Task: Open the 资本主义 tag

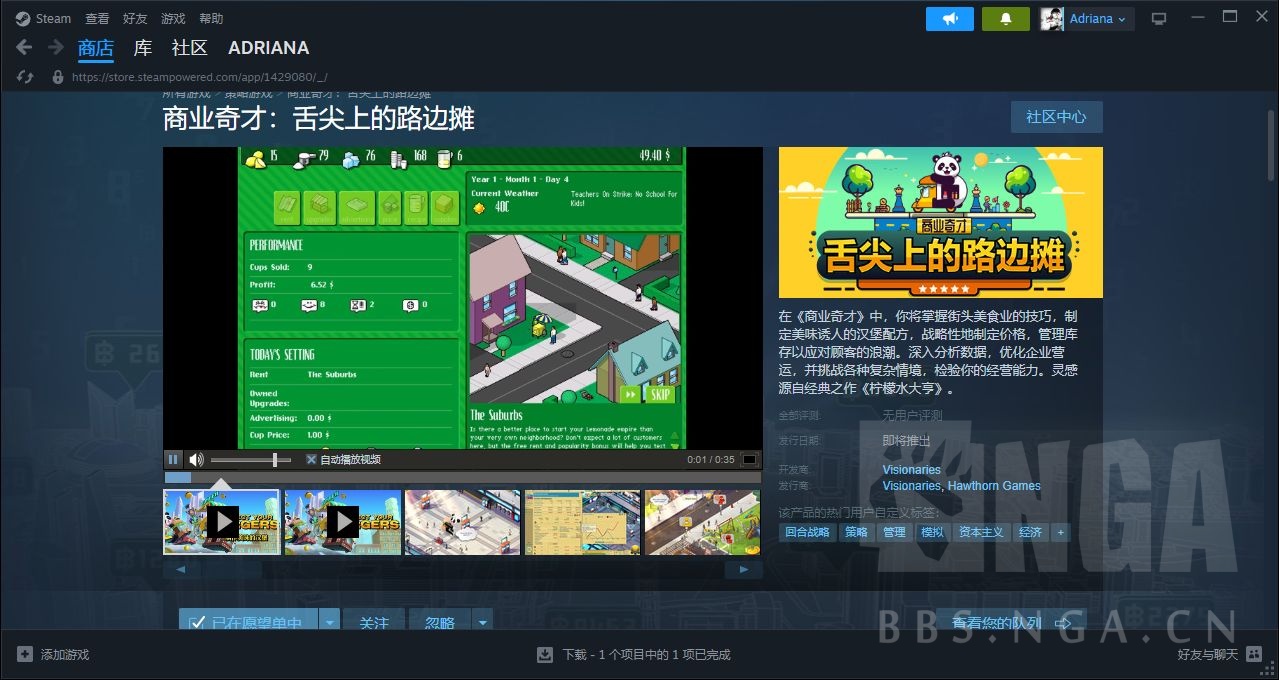Action: tap(981, 532)
